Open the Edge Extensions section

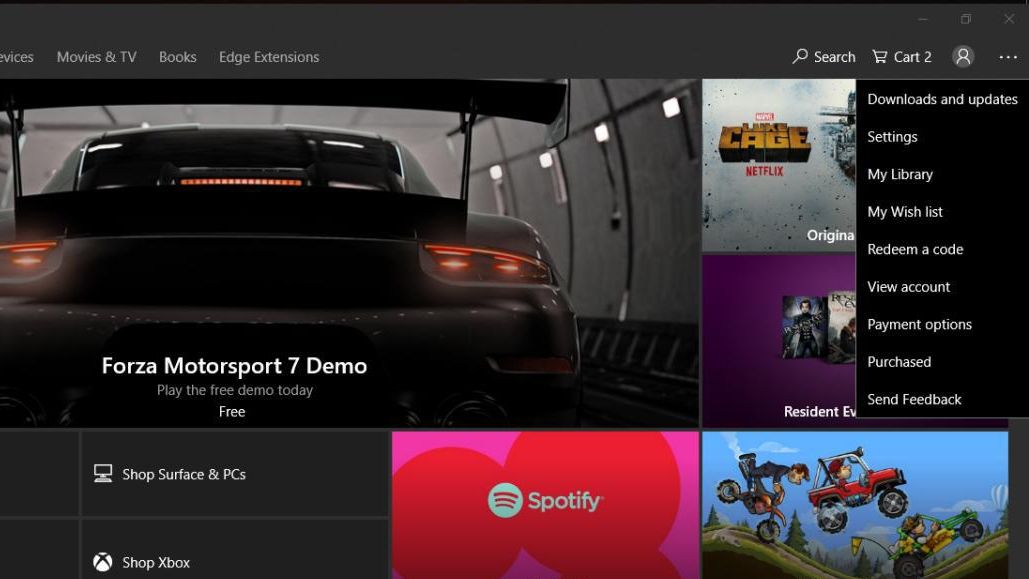(268, 57)
